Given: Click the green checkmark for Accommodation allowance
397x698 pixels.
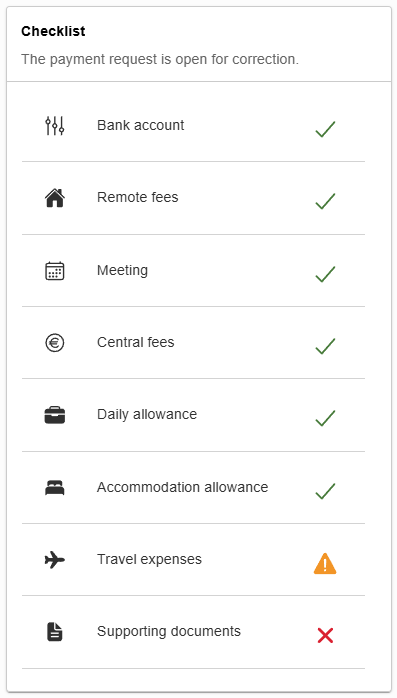Looking at the screenshot, I should pyautogui.click(x=325, y=491).
